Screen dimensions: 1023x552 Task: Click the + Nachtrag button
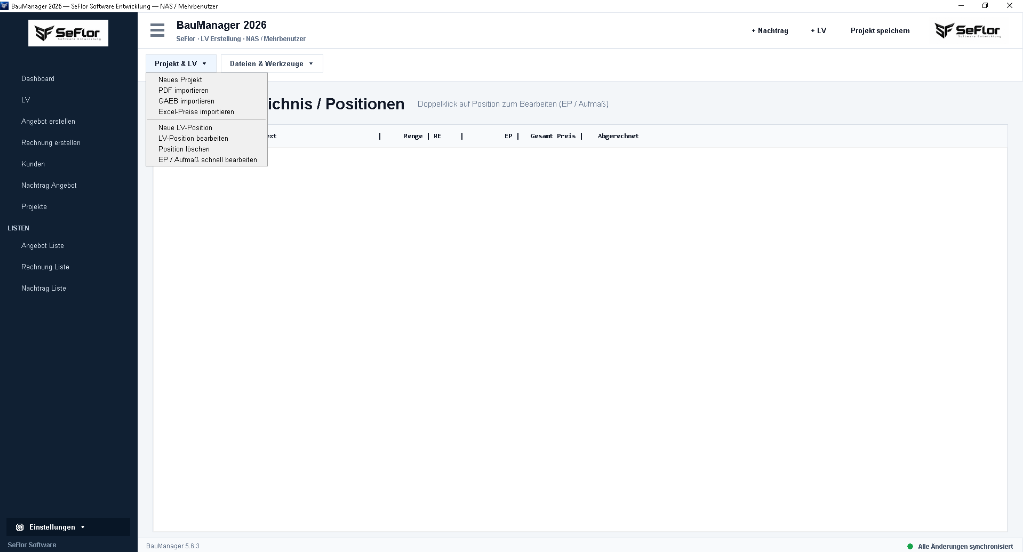[770, 31]
